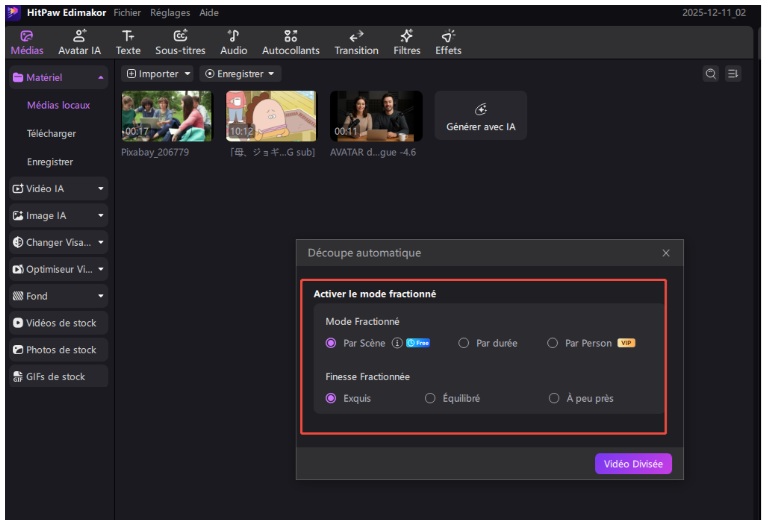Click Générer avec IA button
This screenshot has height=520, width=768.
480,116
